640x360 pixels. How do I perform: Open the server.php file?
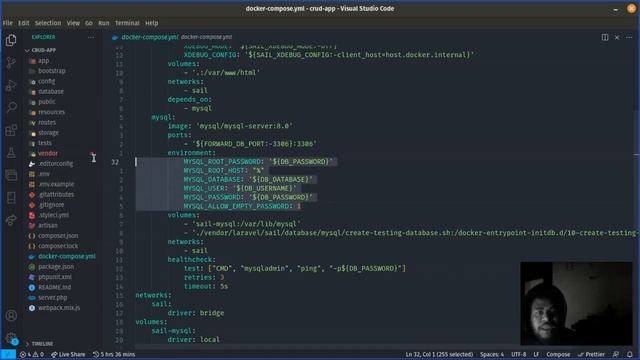(53, 298)
